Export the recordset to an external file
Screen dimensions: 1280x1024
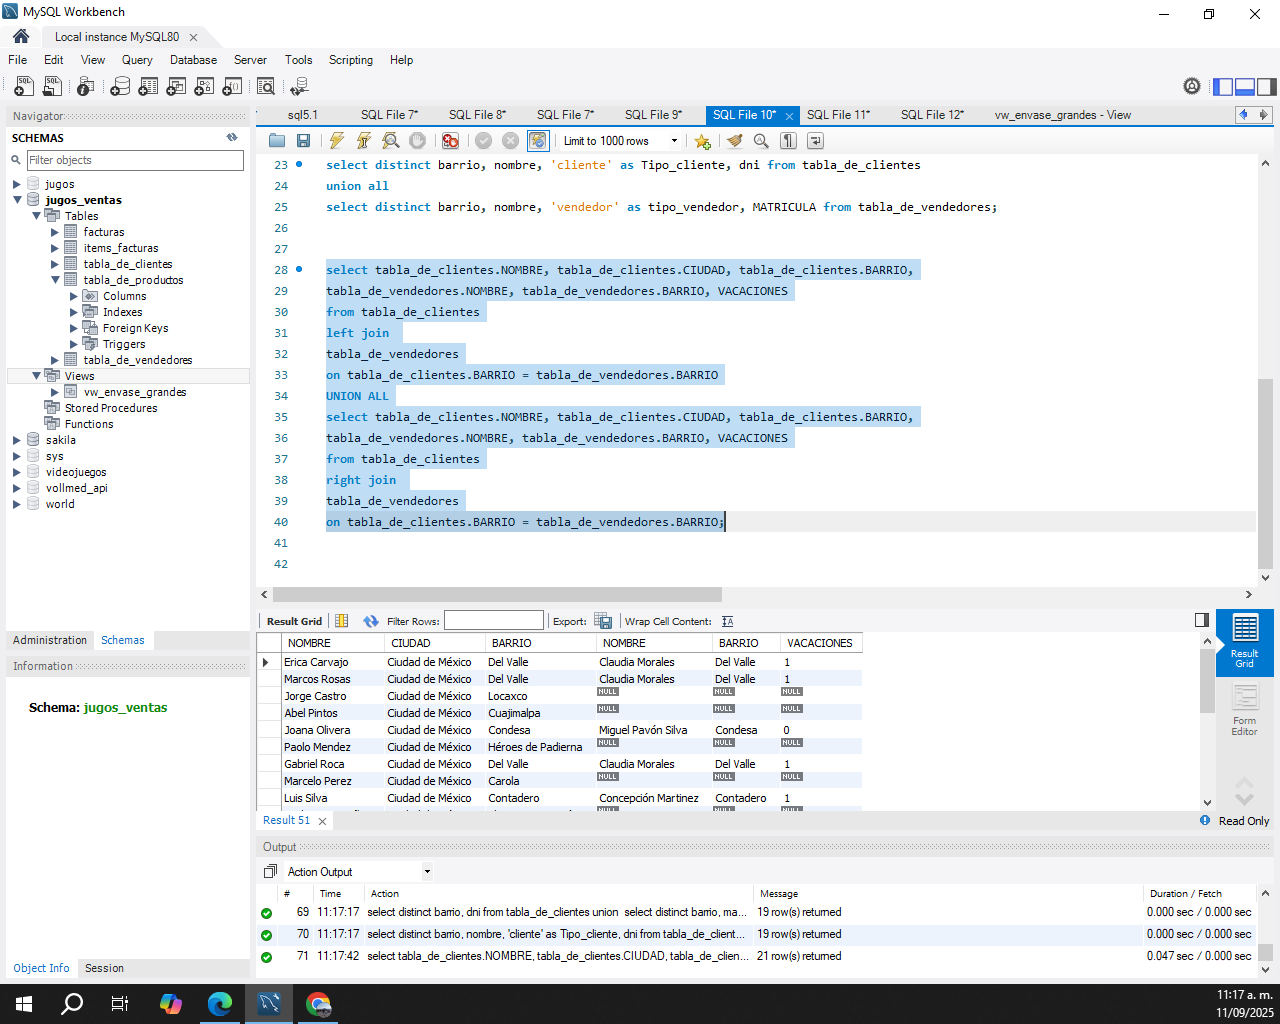tap(603, 621)
